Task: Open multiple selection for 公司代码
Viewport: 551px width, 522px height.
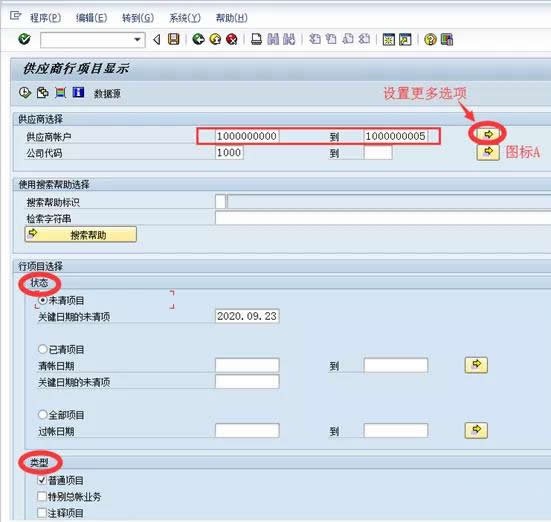Action: click(x=488, y=153)
